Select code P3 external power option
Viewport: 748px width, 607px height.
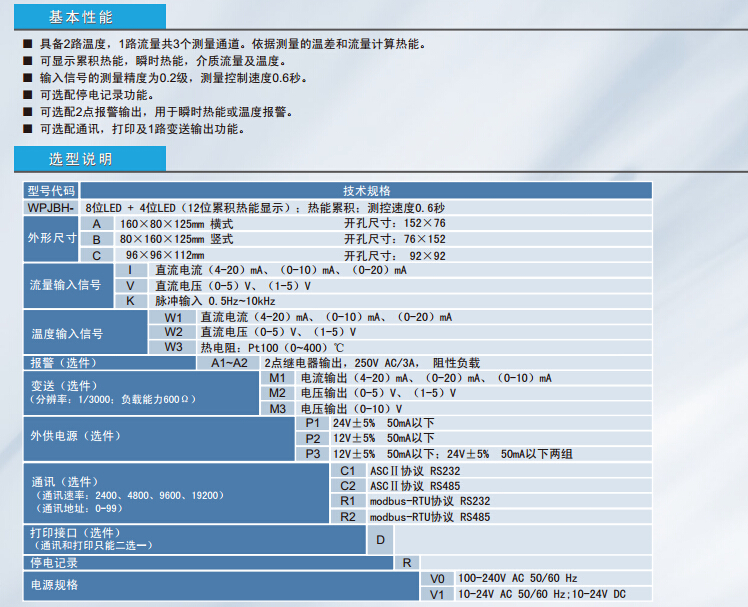pyautogui.click(x=313, y=453)
